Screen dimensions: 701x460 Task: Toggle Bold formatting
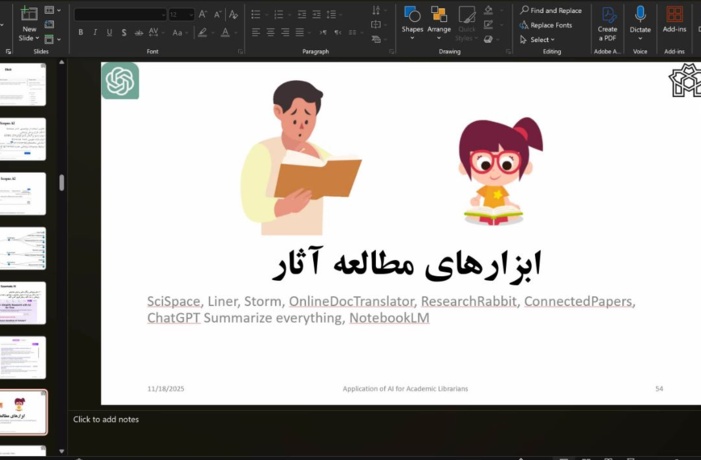80,32
